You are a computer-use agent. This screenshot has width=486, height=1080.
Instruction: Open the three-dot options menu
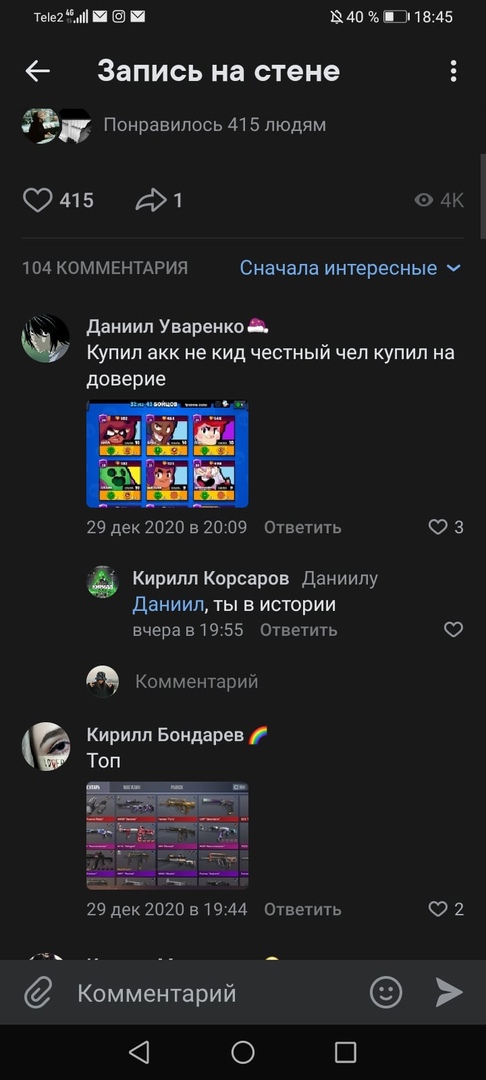pyautogui.click(x=453, y=71)
